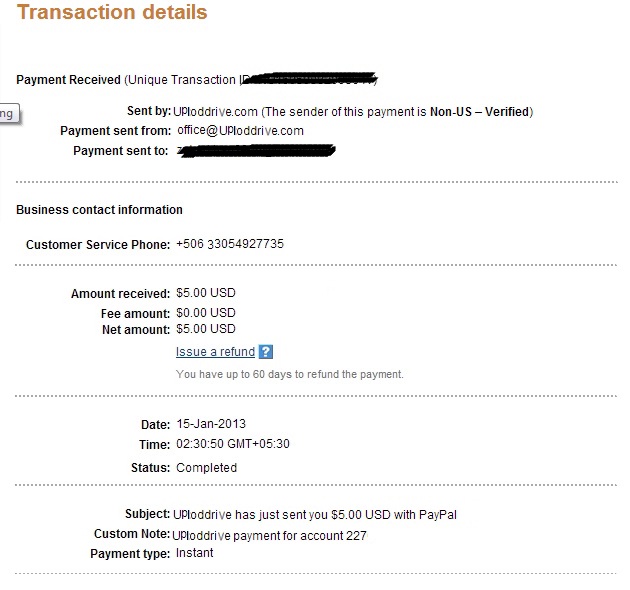Viewport: 630px width, 590px height.
Task: Click the redacted transaction ID
Action: coord(309,78)
